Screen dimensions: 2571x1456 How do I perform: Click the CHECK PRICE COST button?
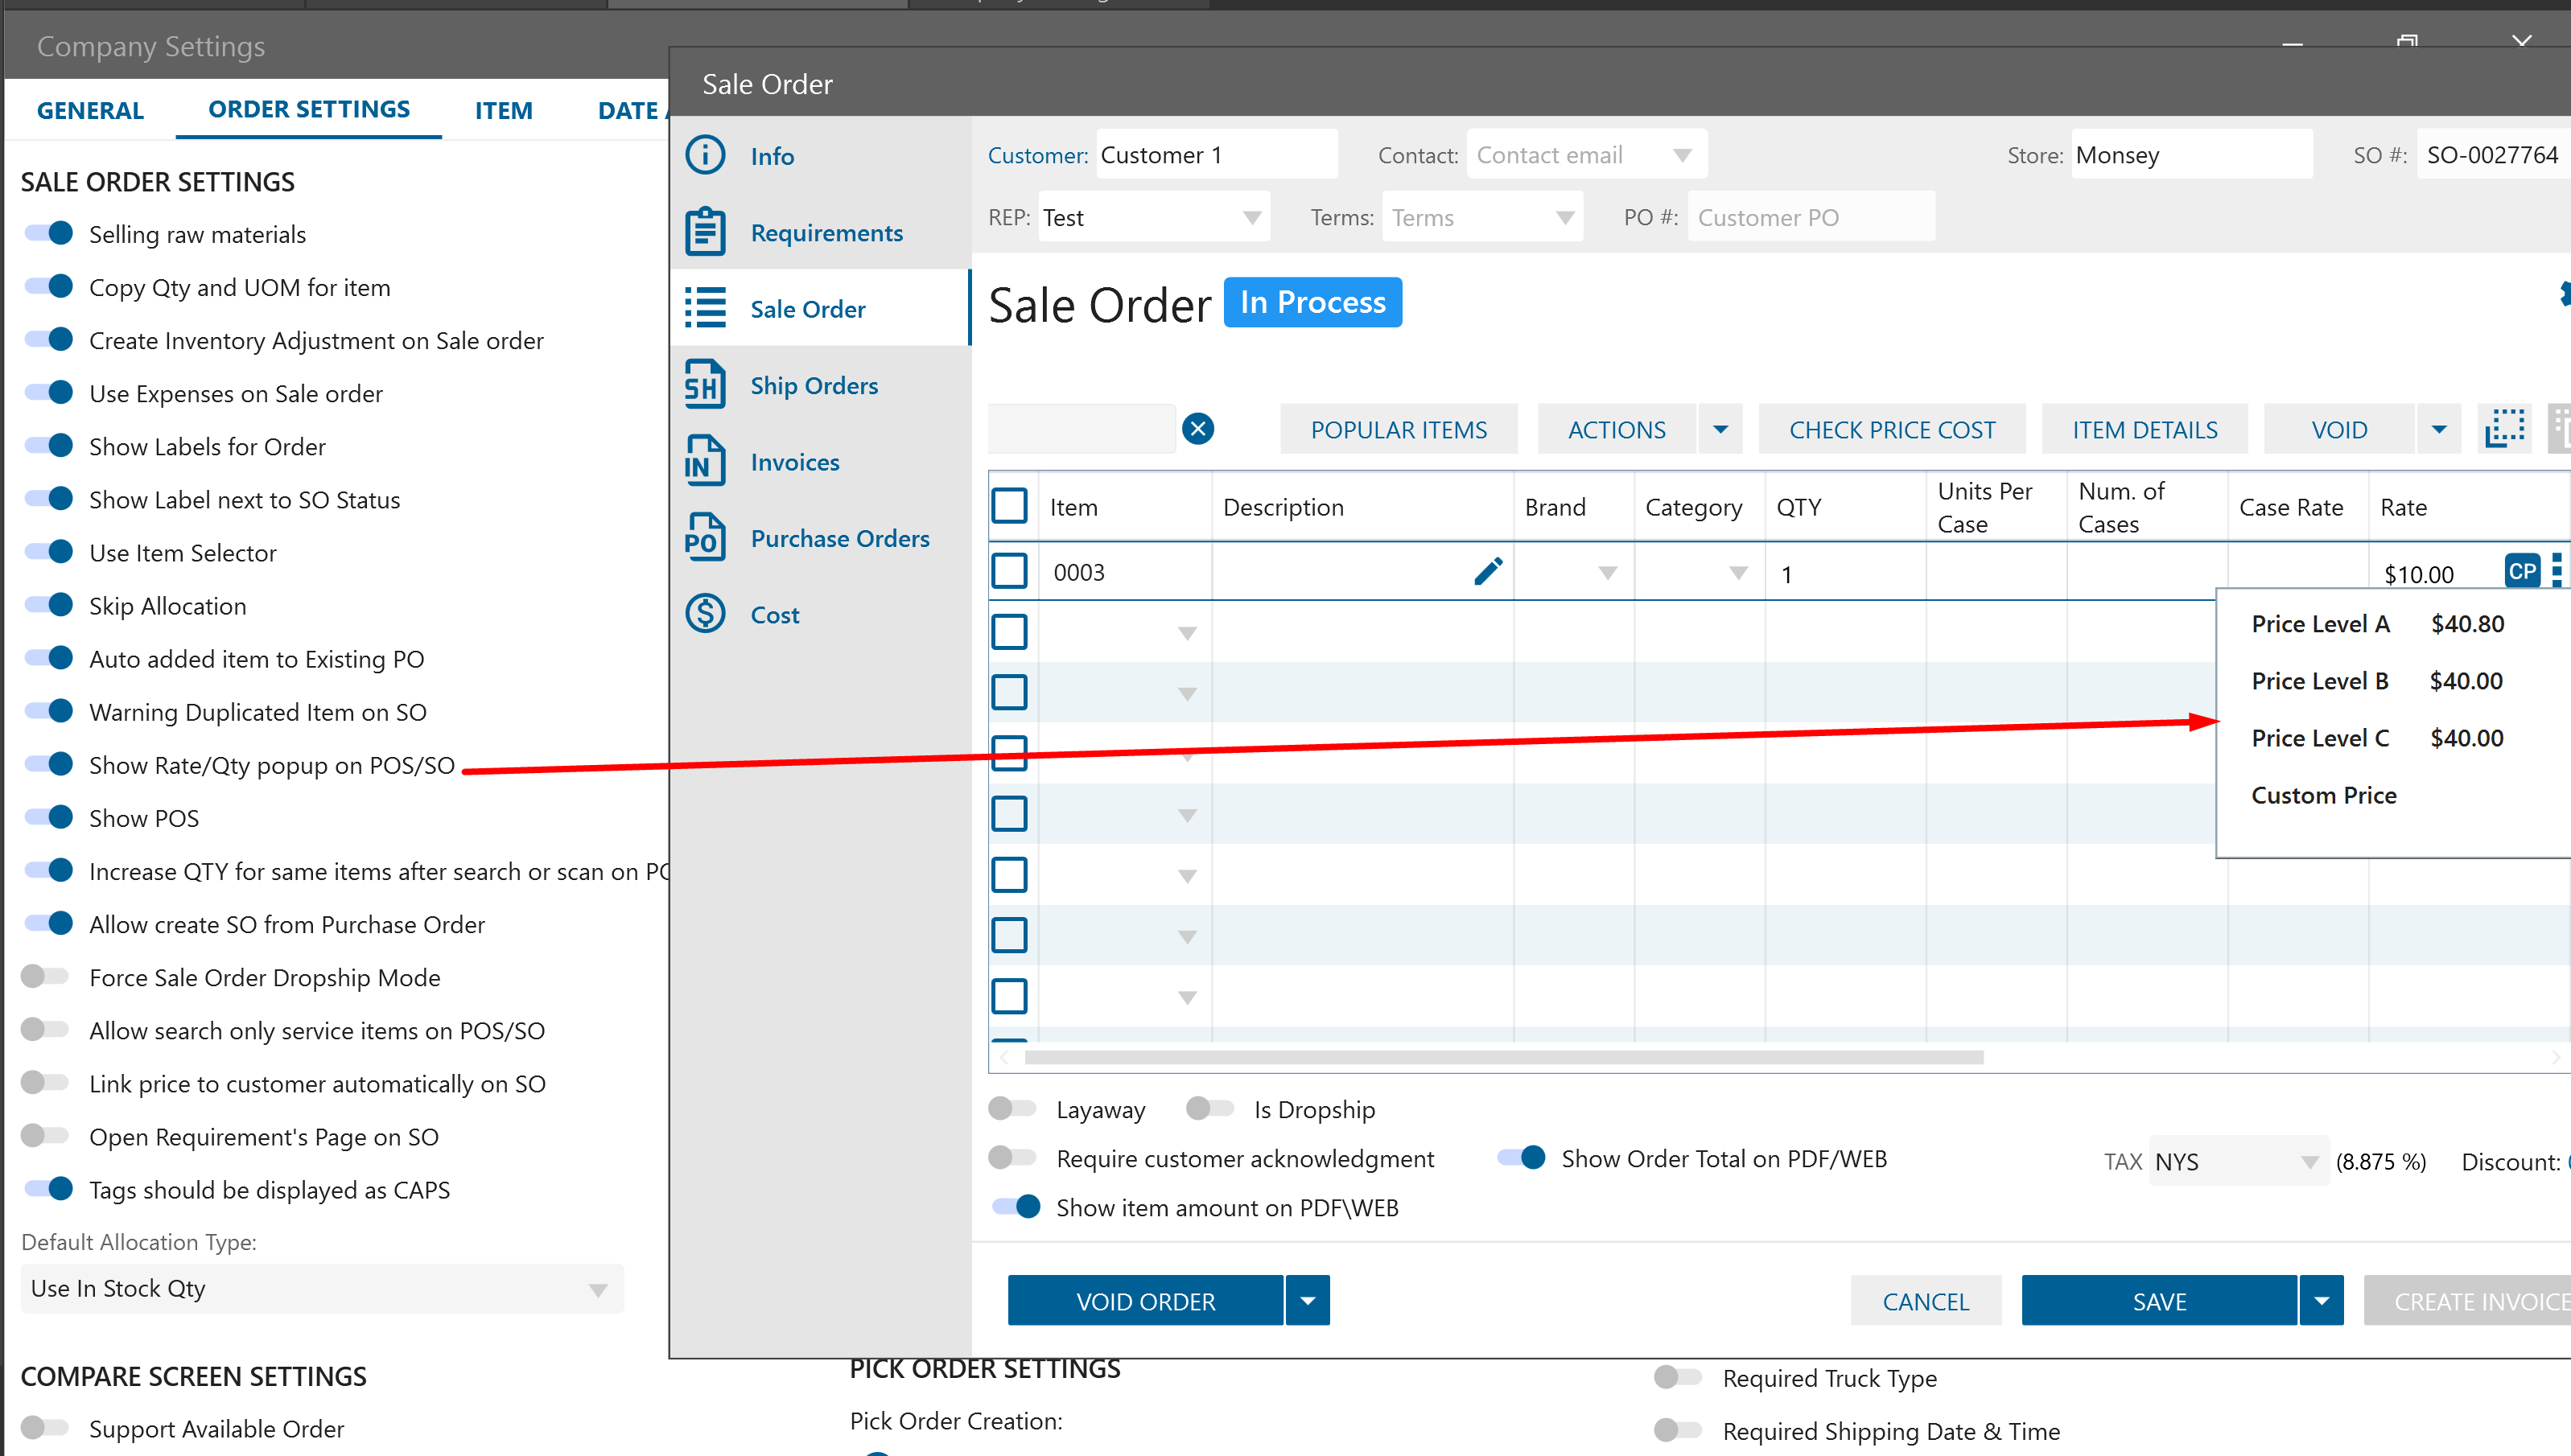click(1891, 430)
